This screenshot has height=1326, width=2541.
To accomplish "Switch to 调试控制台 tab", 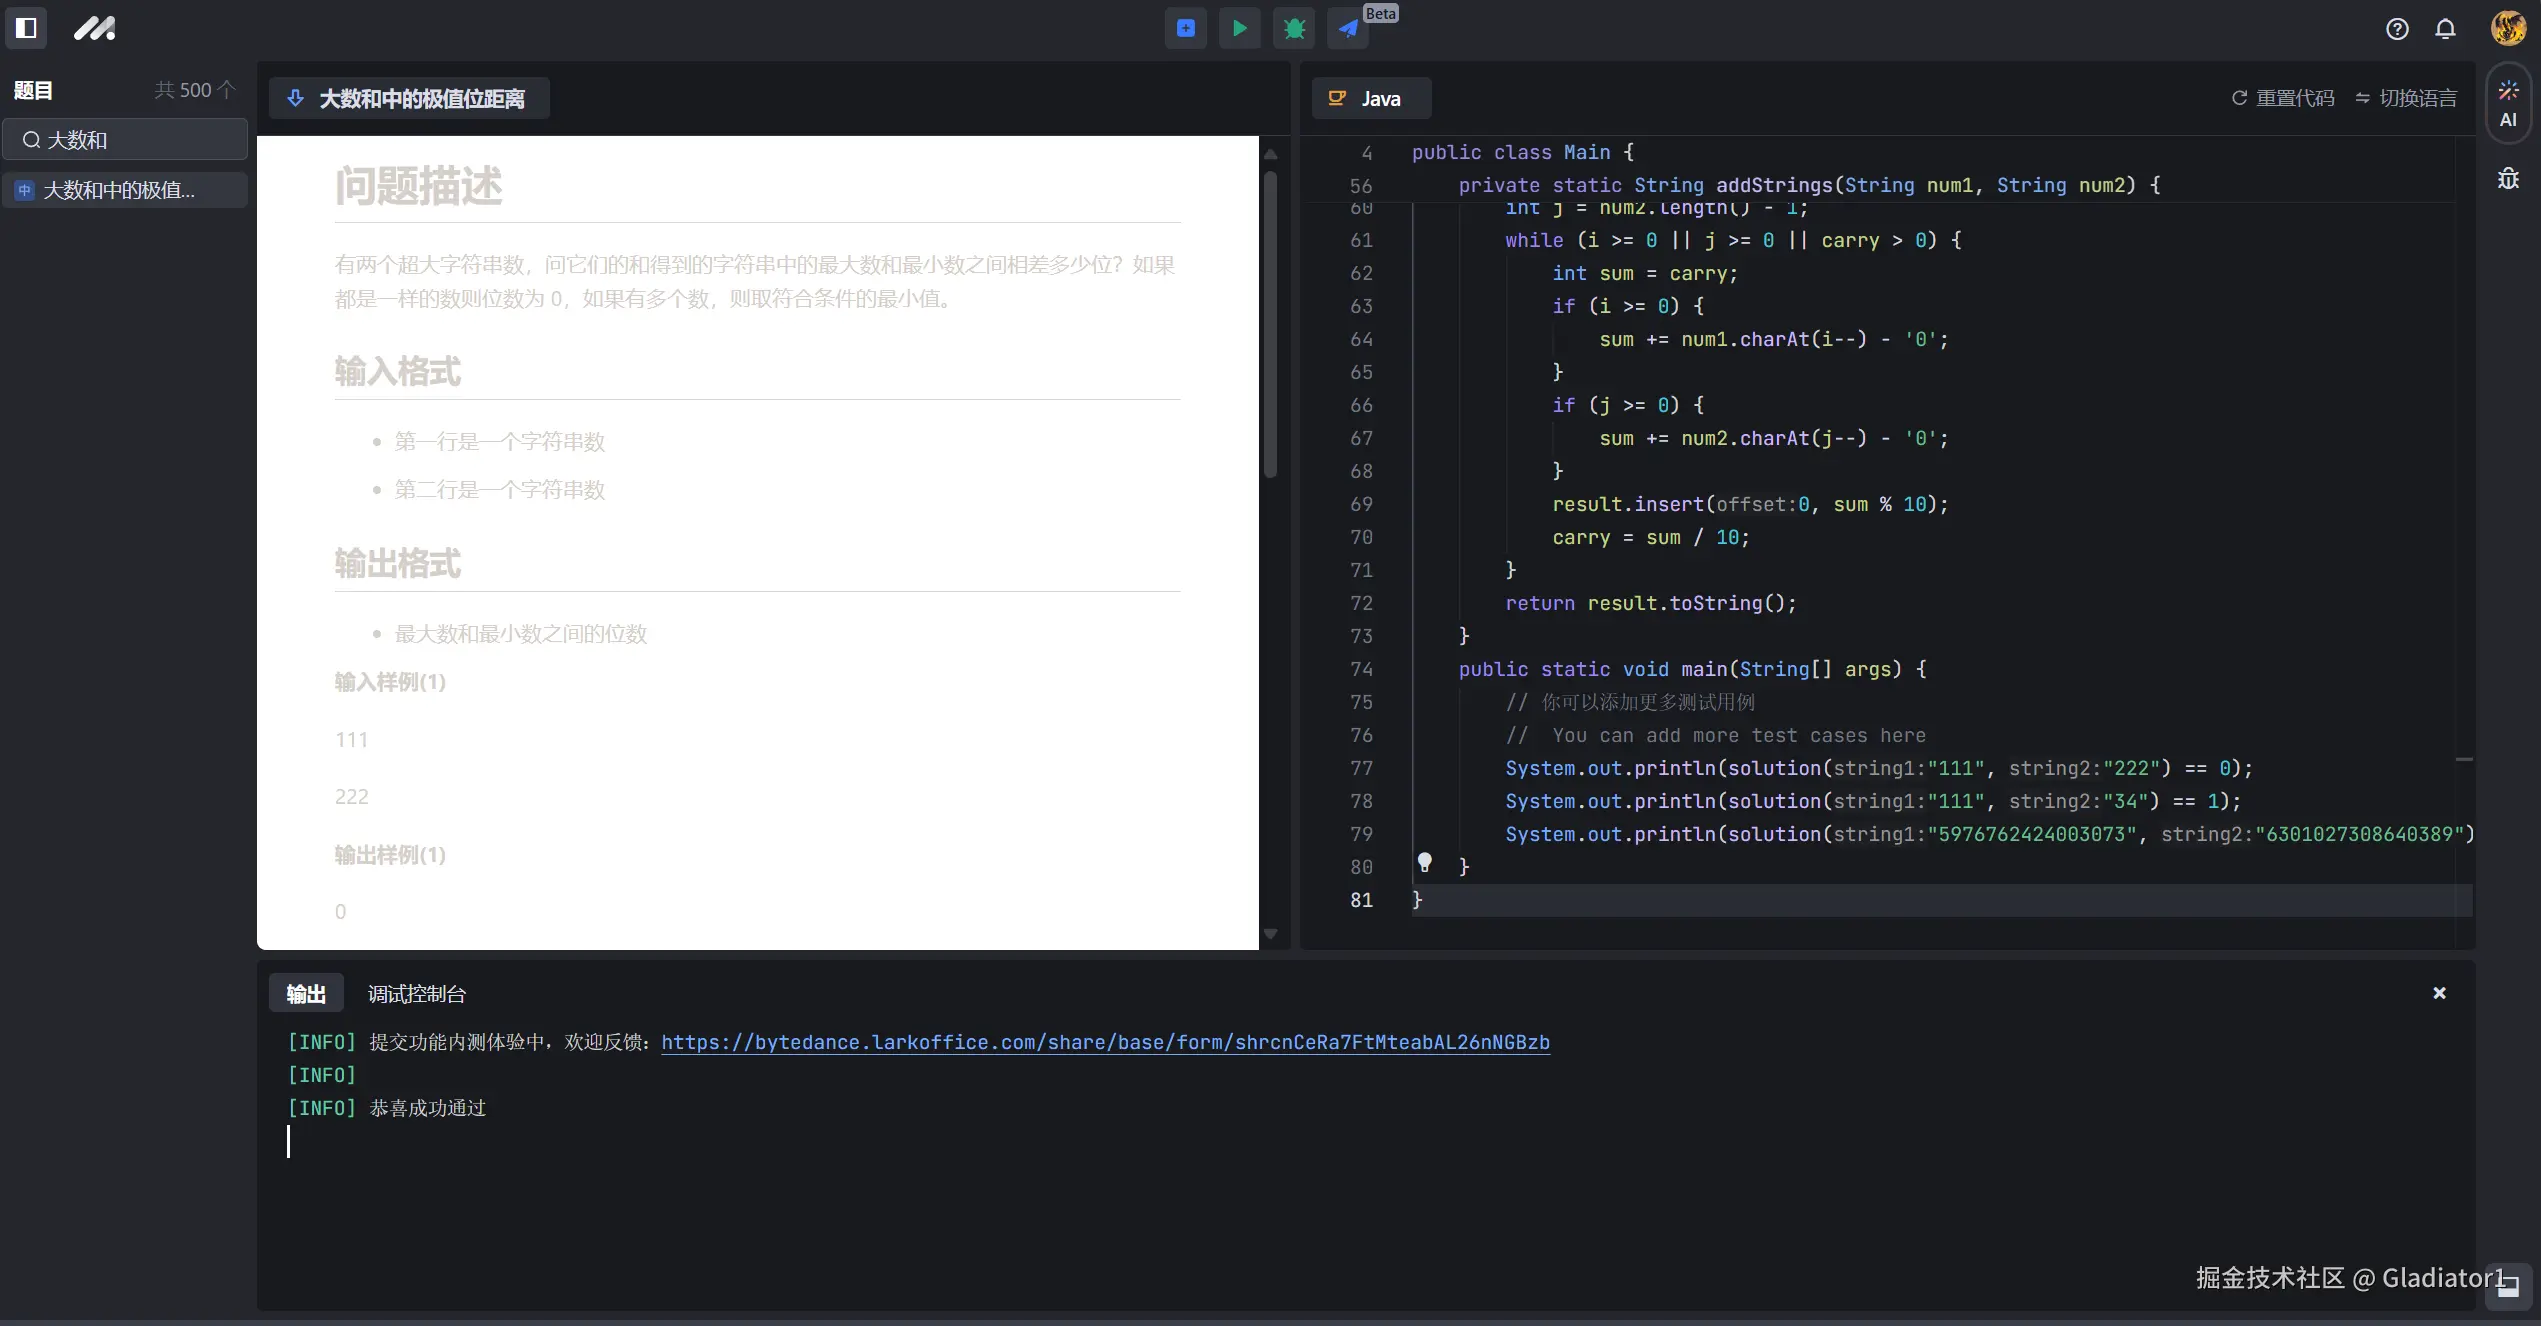I will click(x=416, y=993).
